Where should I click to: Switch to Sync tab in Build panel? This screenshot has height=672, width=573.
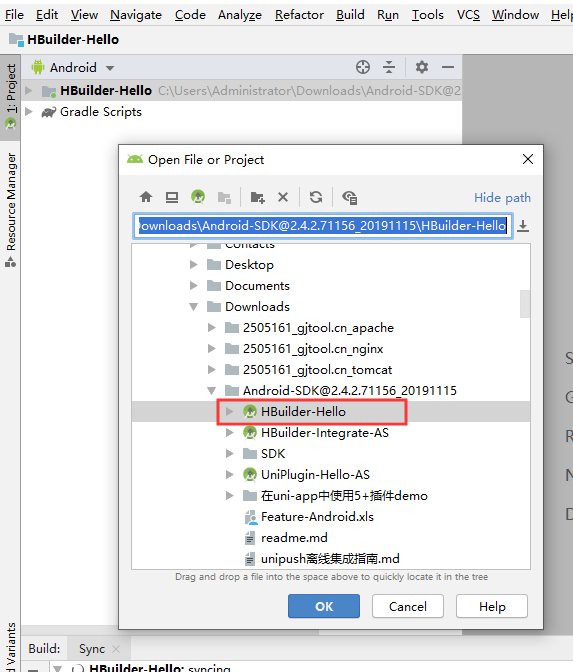(92, 649)
